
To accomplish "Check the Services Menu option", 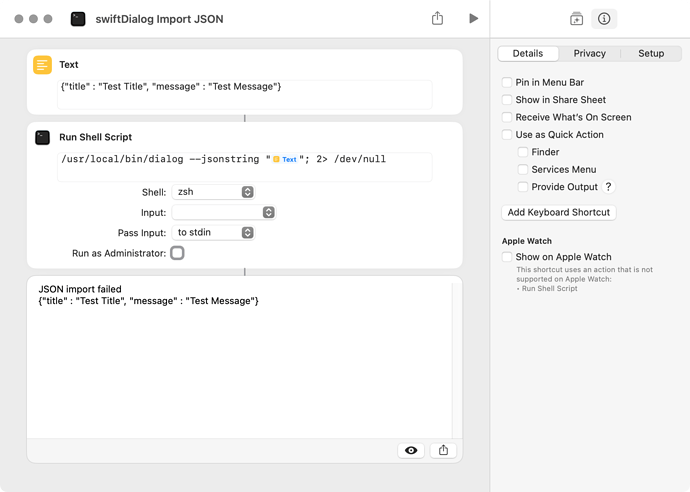I will [523, 169].
